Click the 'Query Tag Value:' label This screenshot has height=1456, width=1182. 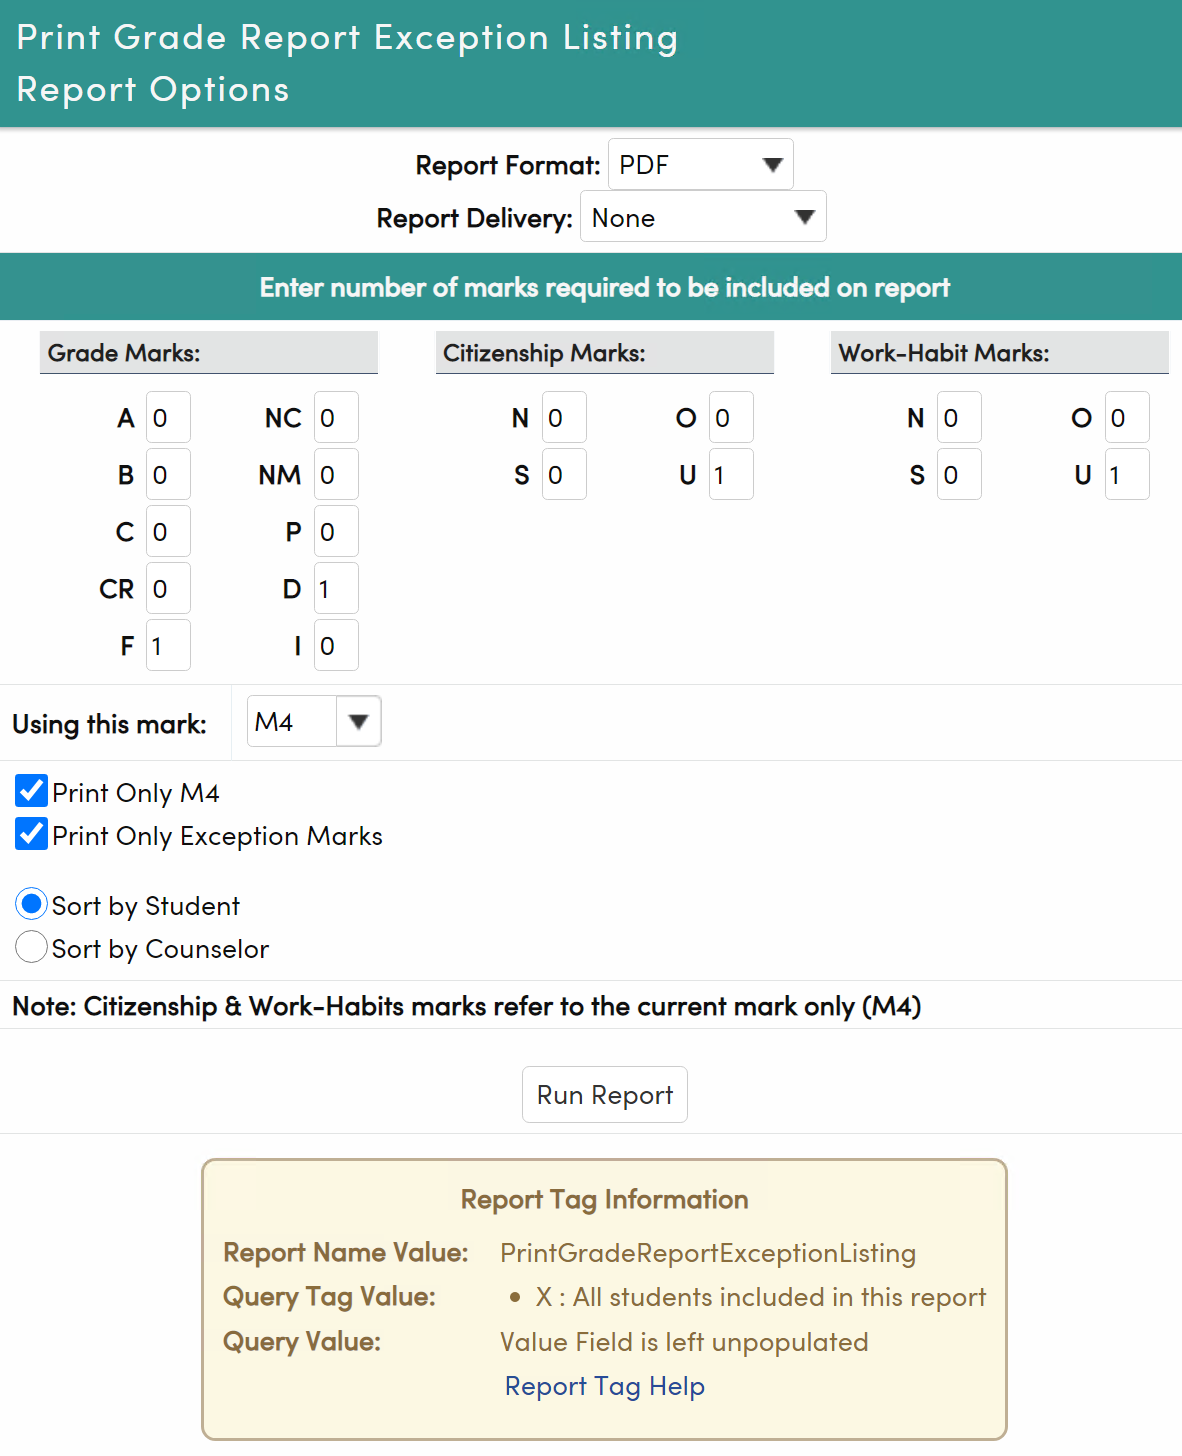(329, 1296)
